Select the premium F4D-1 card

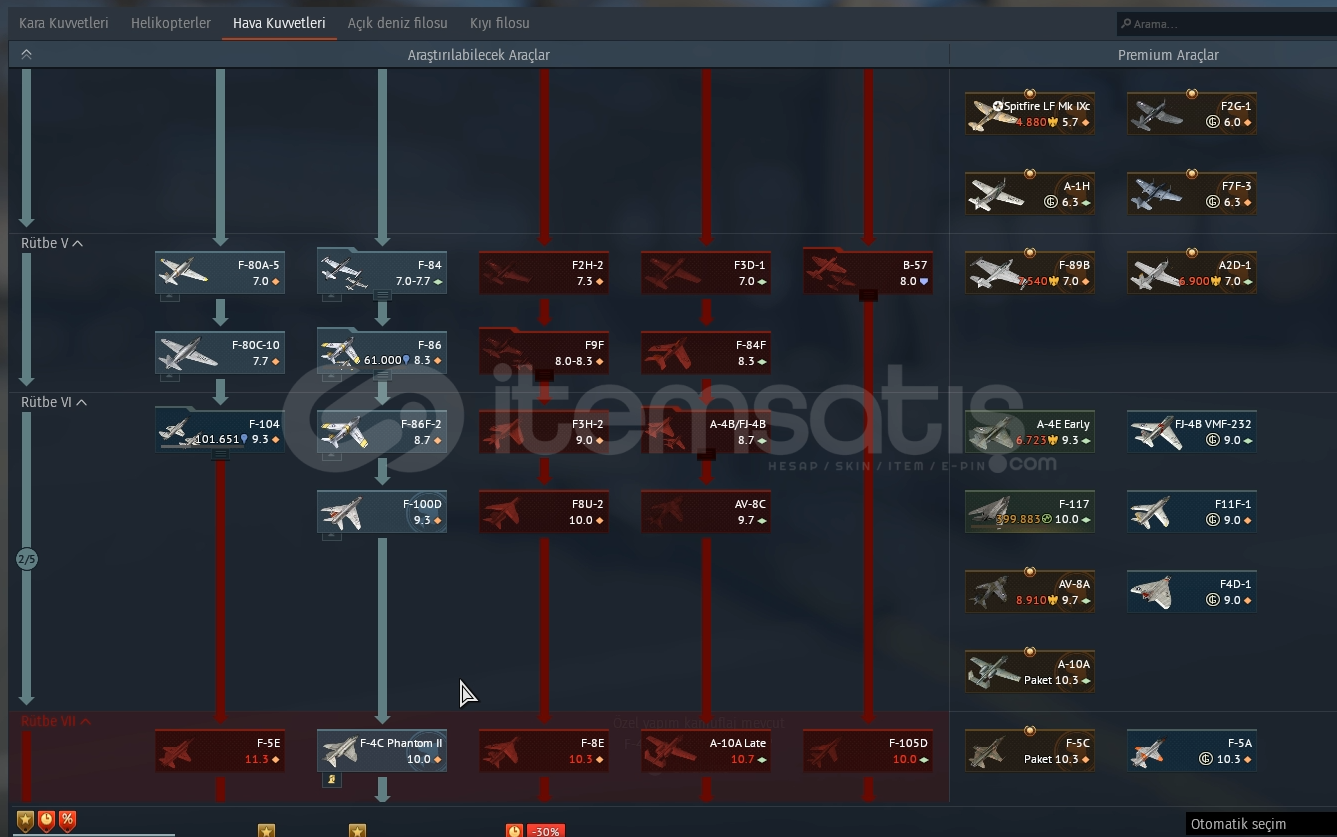pyautogui.click(x=1192, y=591)
